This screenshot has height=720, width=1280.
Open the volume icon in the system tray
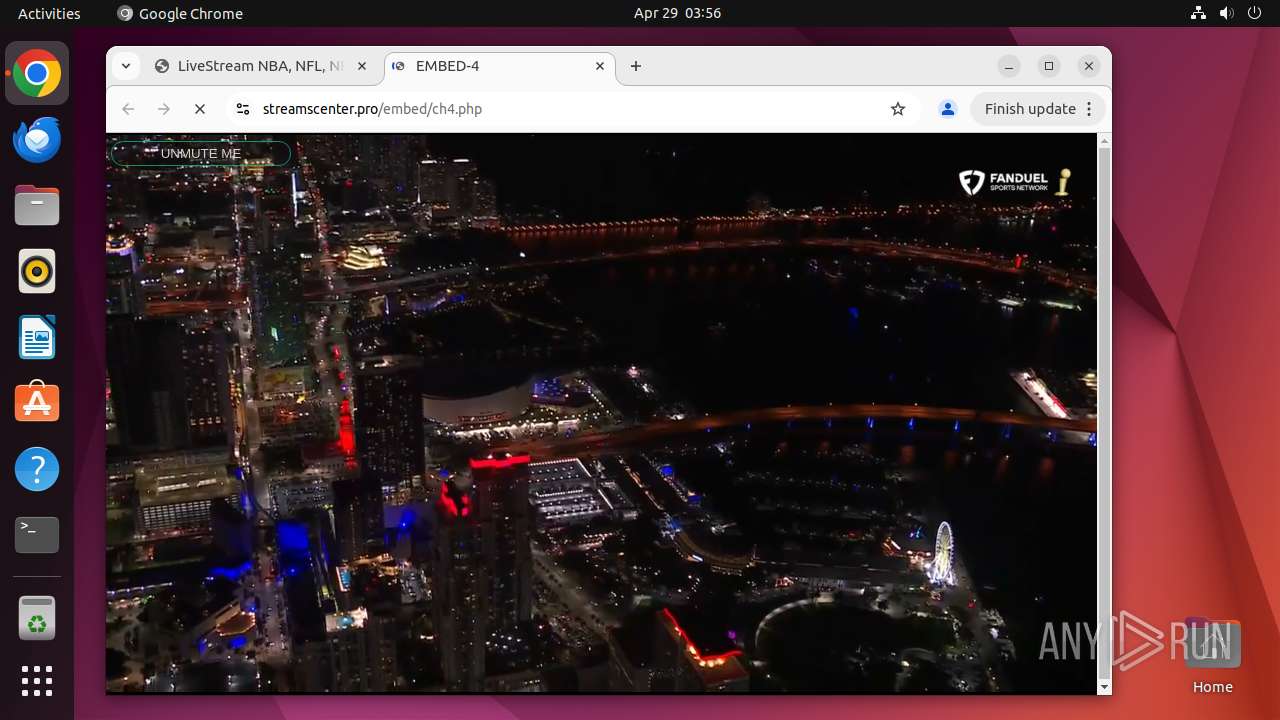click(x=1227, y=13)
